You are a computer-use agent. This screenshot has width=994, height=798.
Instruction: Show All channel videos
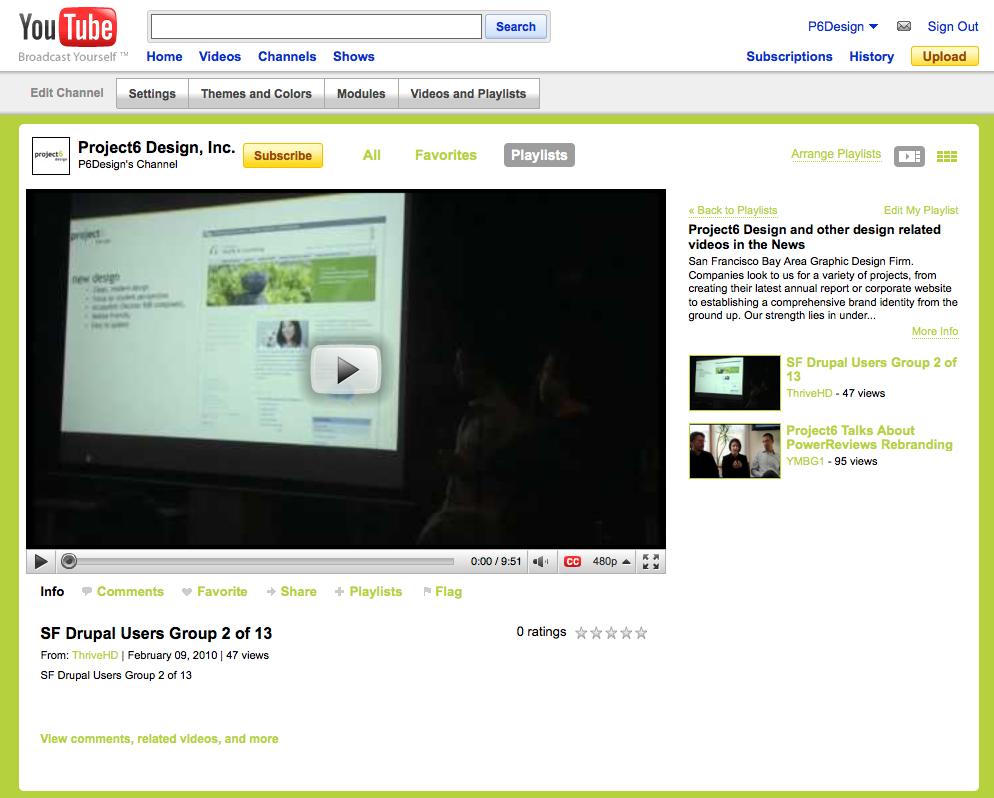(371, 155)
